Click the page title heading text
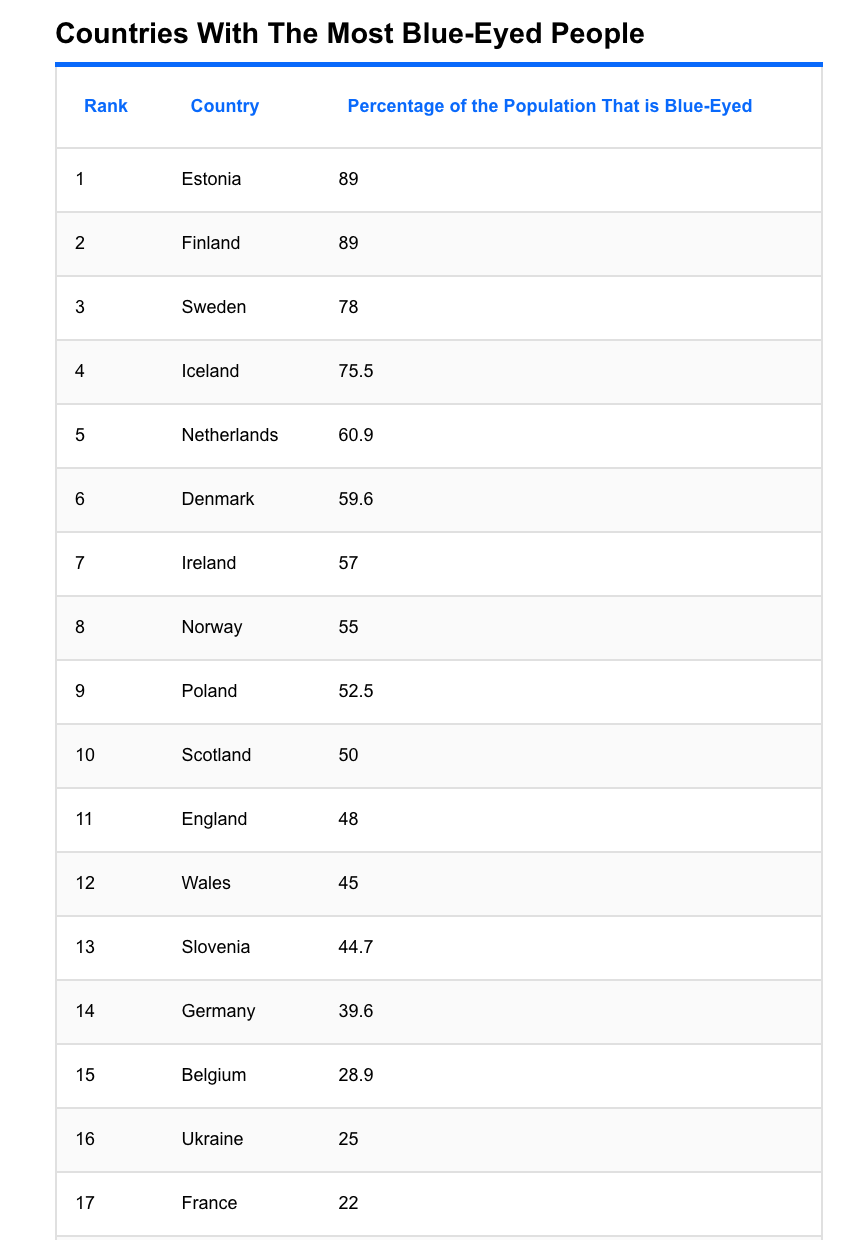 350,34
